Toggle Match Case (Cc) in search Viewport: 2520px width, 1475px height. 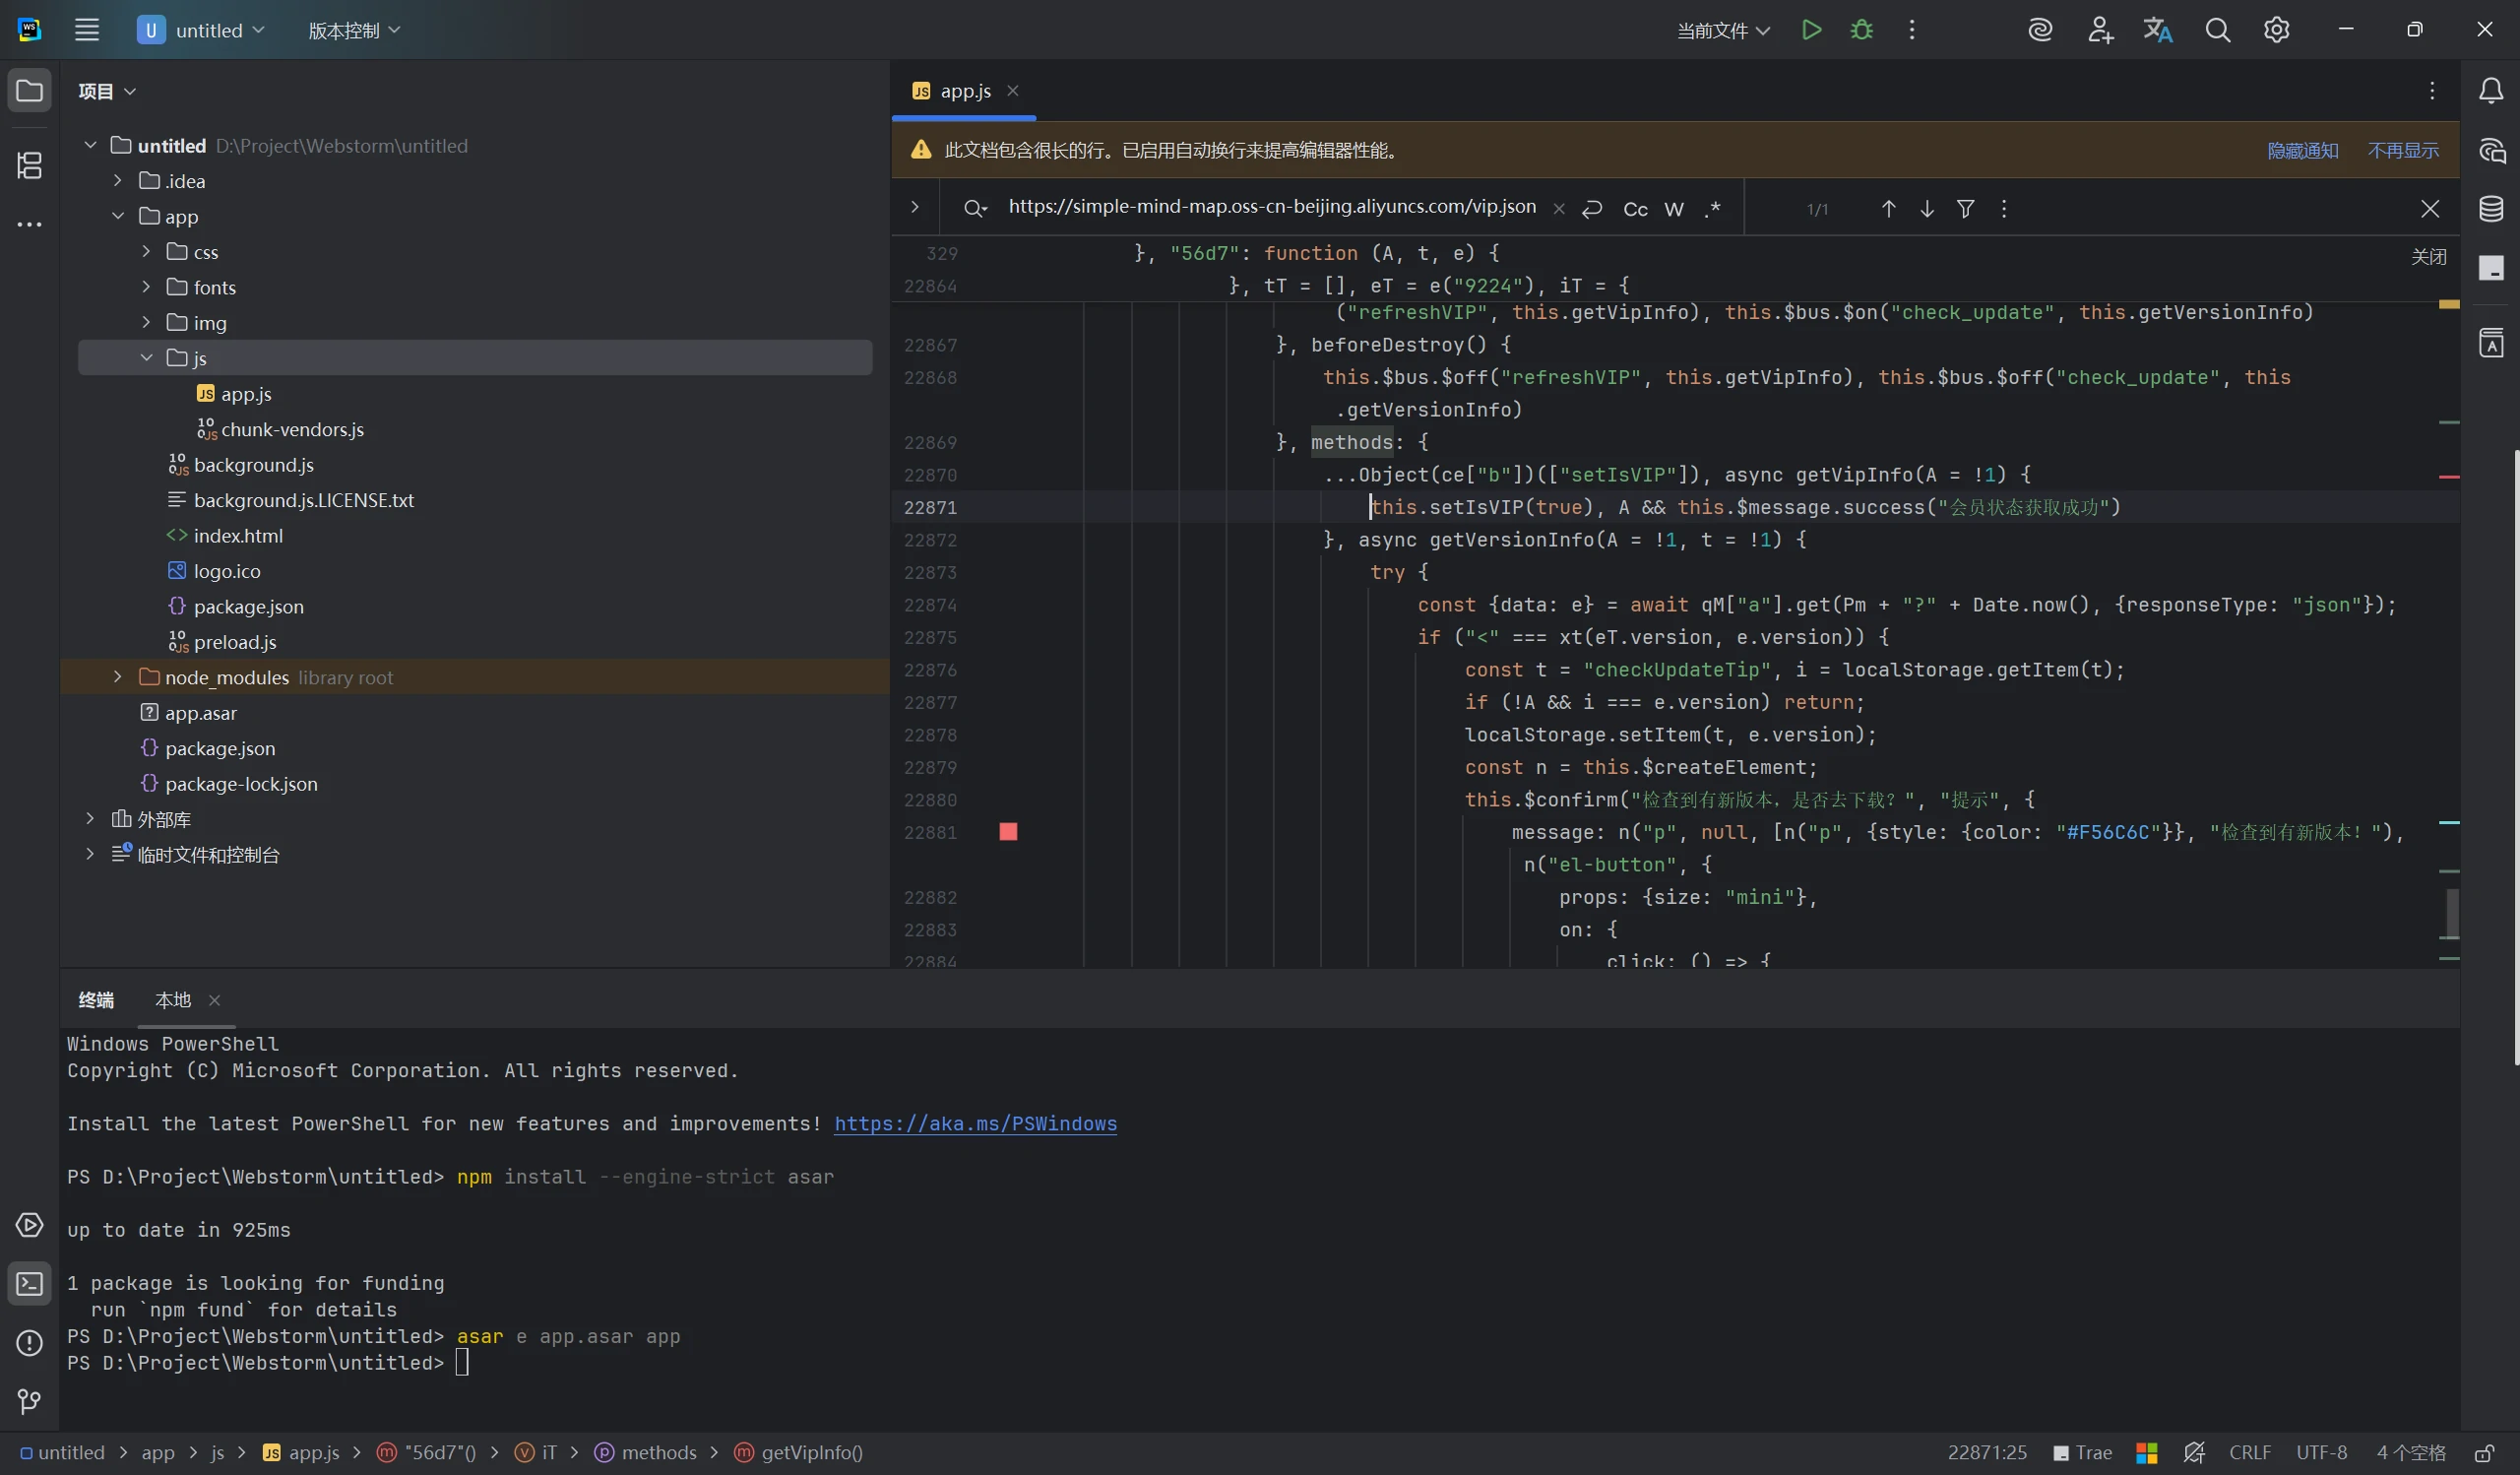point(1635,209)
